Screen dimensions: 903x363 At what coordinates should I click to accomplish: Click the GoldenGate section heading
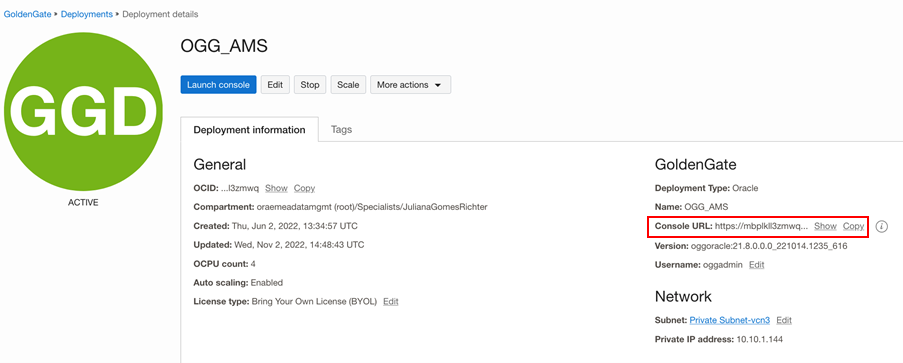pos(696,165)
